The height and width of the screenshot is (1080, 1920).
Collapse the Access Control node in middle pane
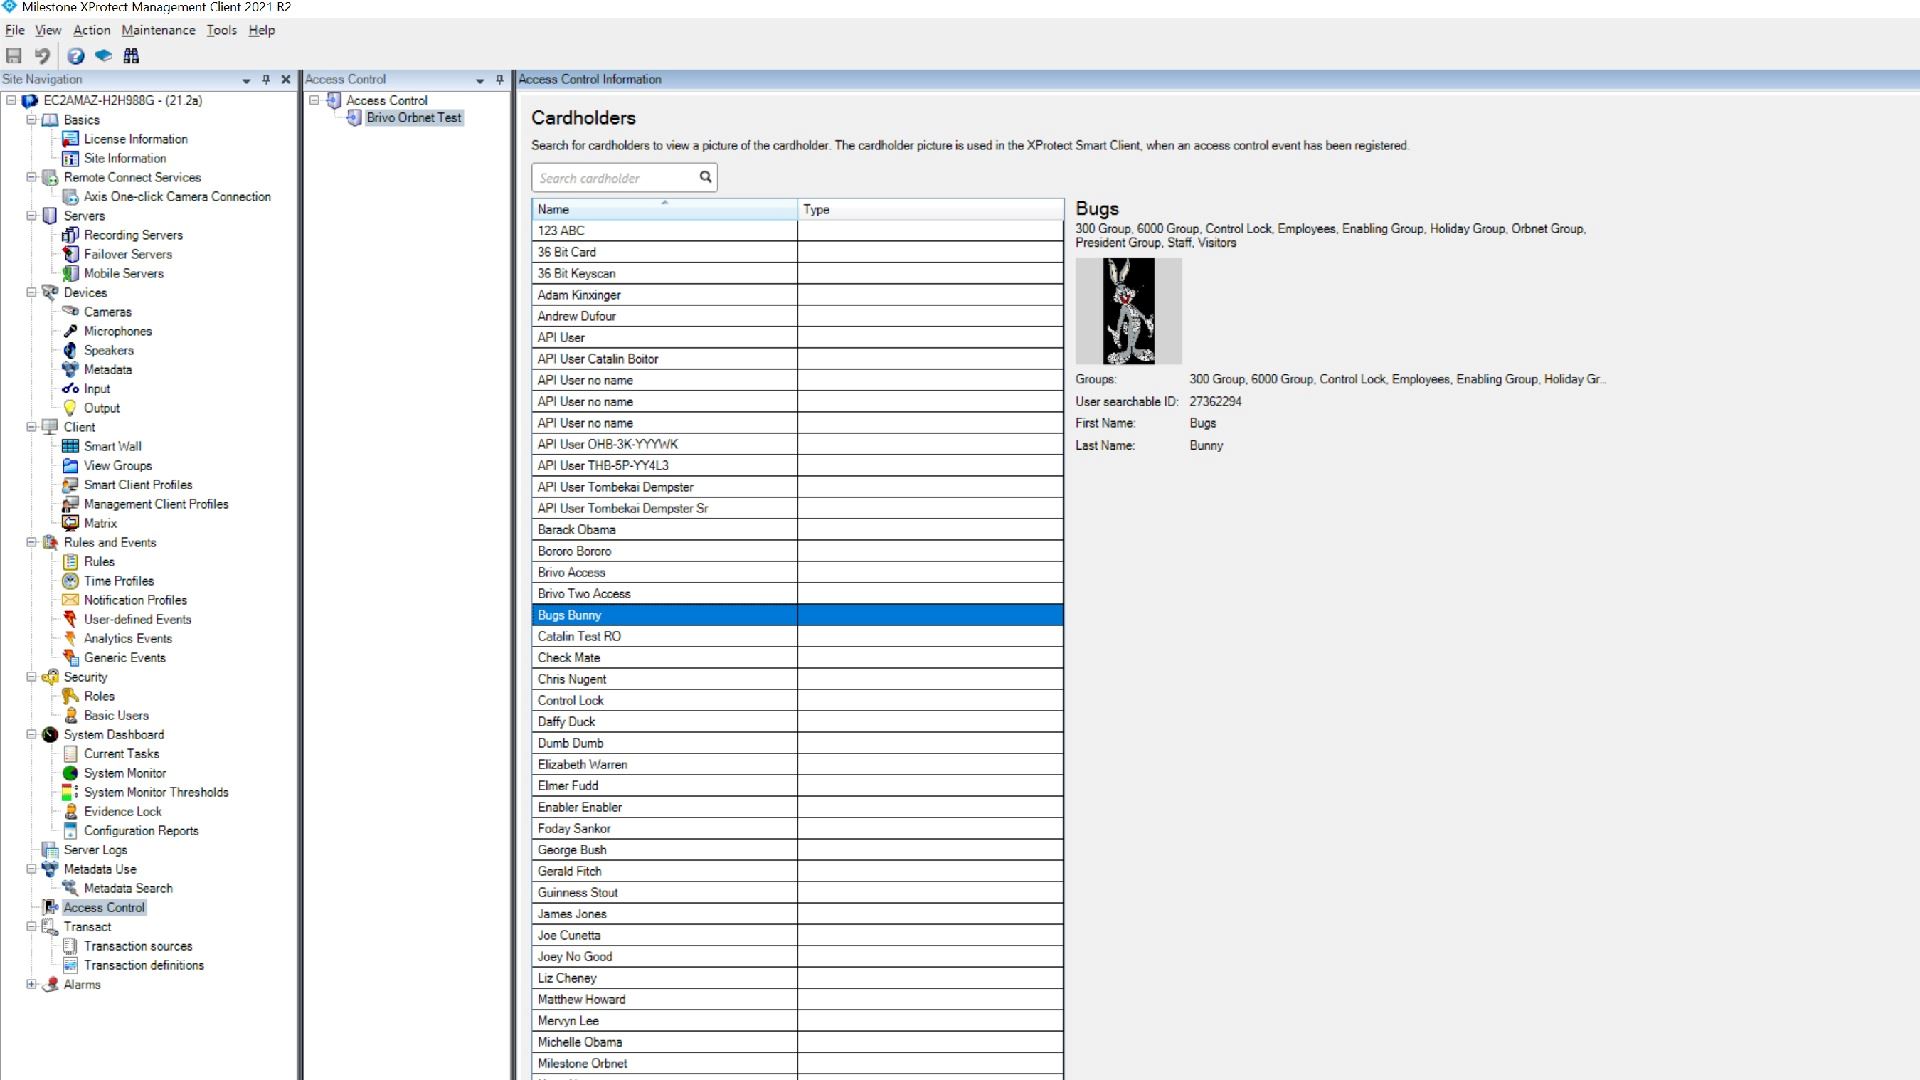click(314, 100)
